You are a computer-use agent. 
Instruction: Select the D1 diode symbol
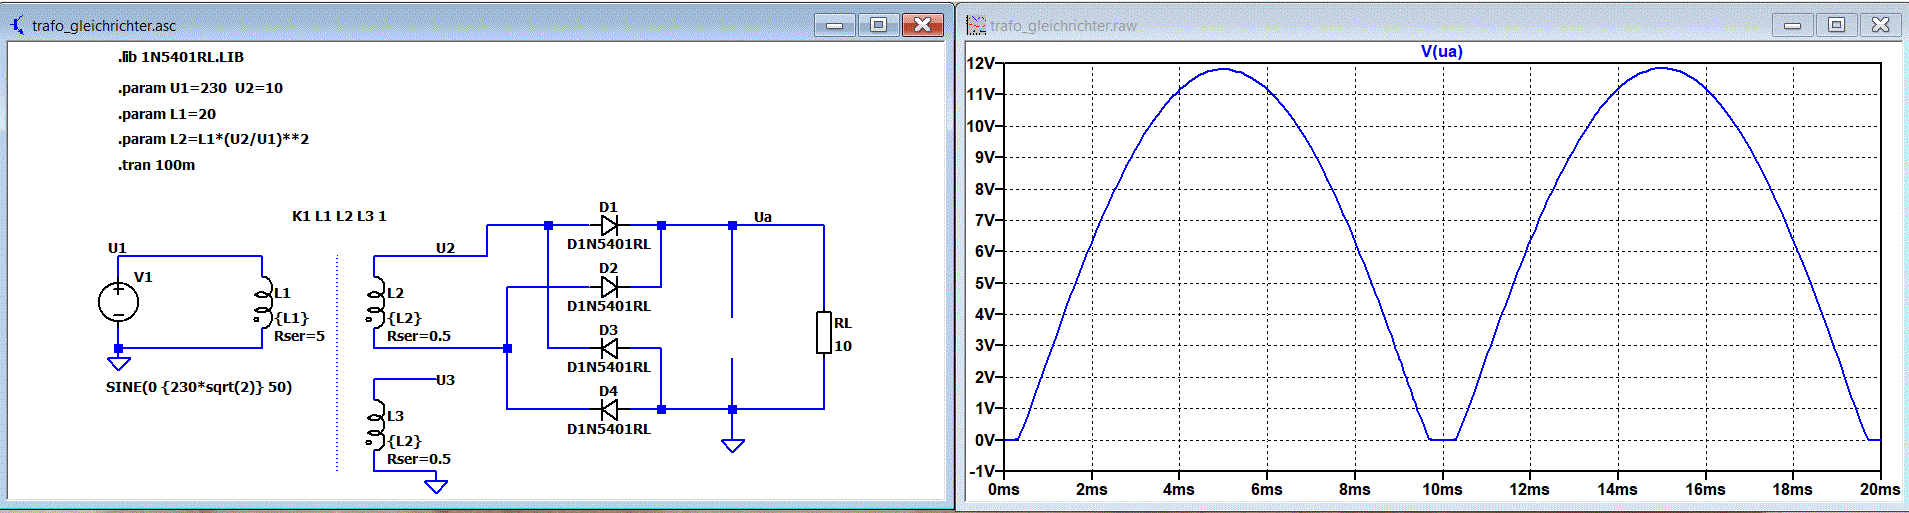pyautogui.click(x=609, y=226)
